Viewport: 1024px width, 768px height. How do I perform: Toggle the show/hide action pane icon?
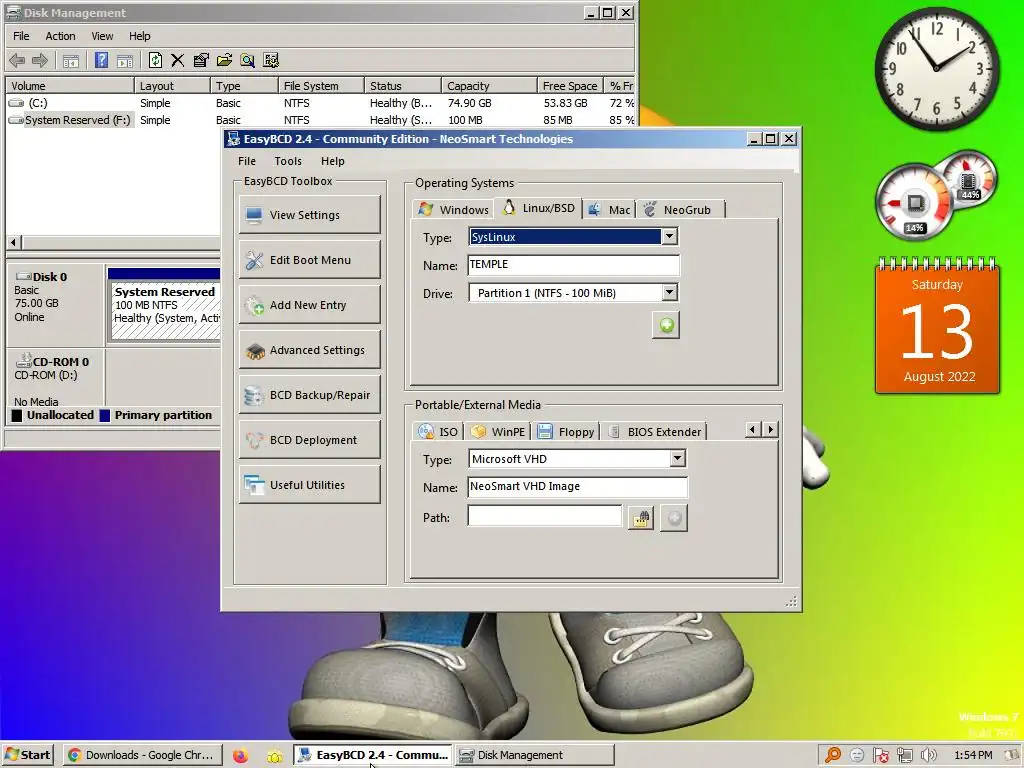(x=125, y=61)
